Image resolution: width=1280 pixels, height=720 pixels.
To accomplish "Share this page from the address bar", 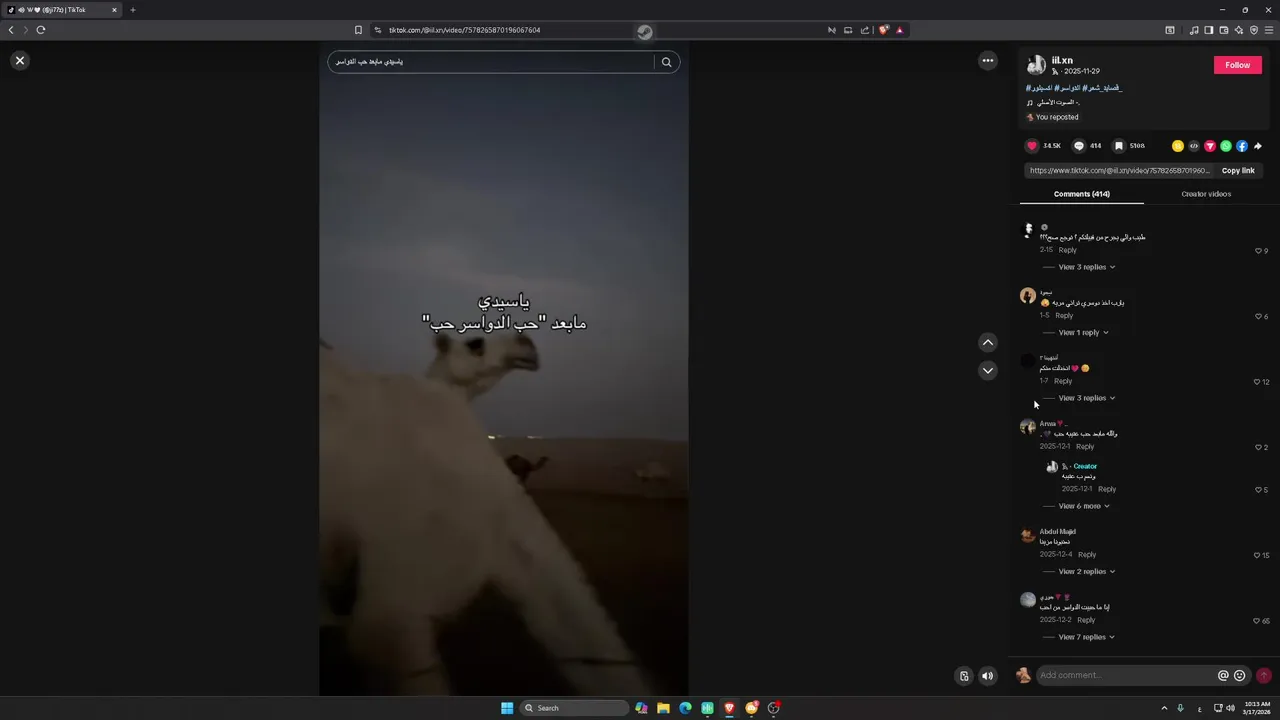I will pos(865,30).
